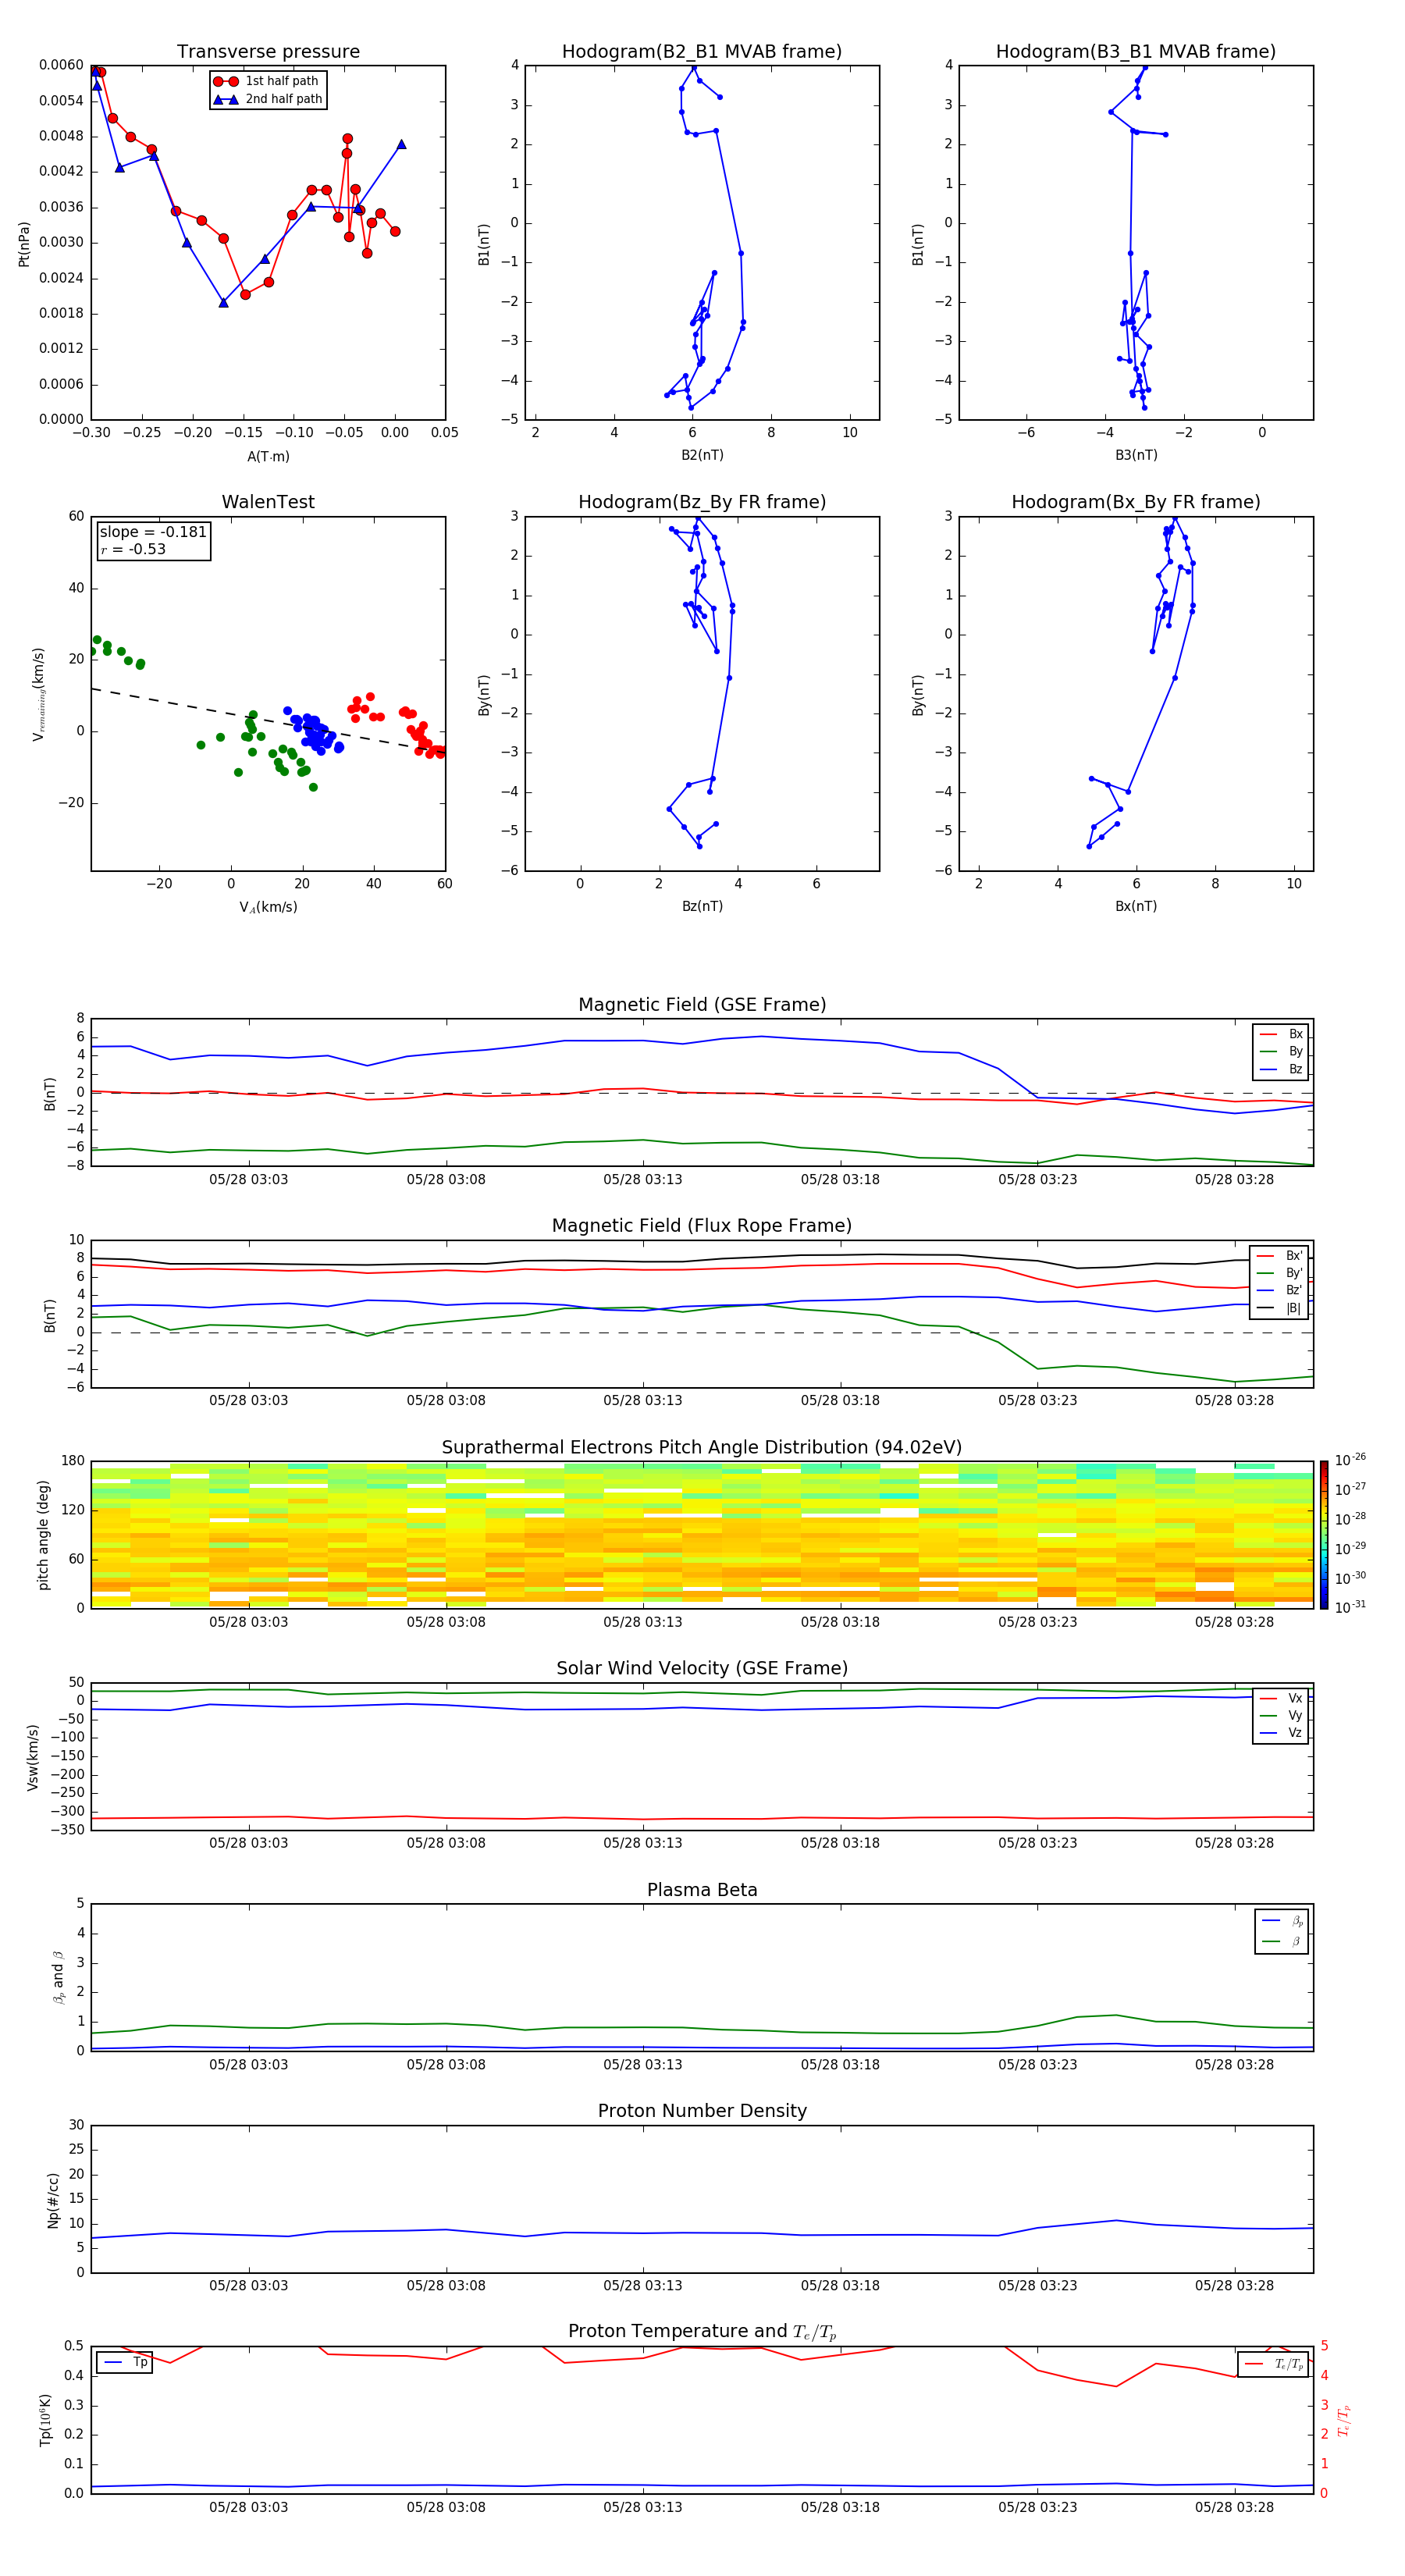Click the "Proton Number Density" title
The width and height of the screenshot is (1405, 2576).
point(702,2111)
